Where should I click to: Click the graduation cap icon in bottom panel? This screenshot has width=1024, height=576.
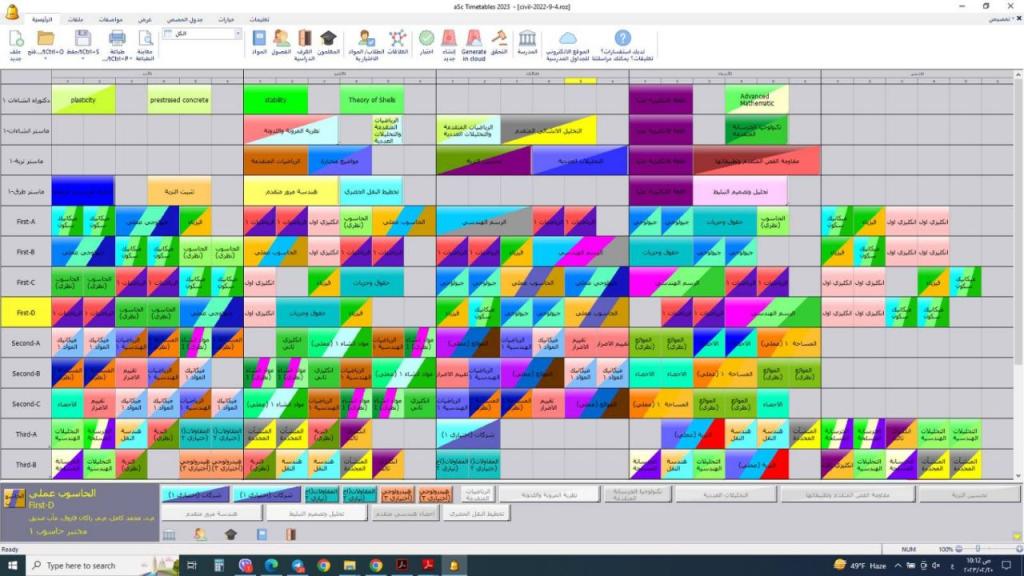[230, 534]
